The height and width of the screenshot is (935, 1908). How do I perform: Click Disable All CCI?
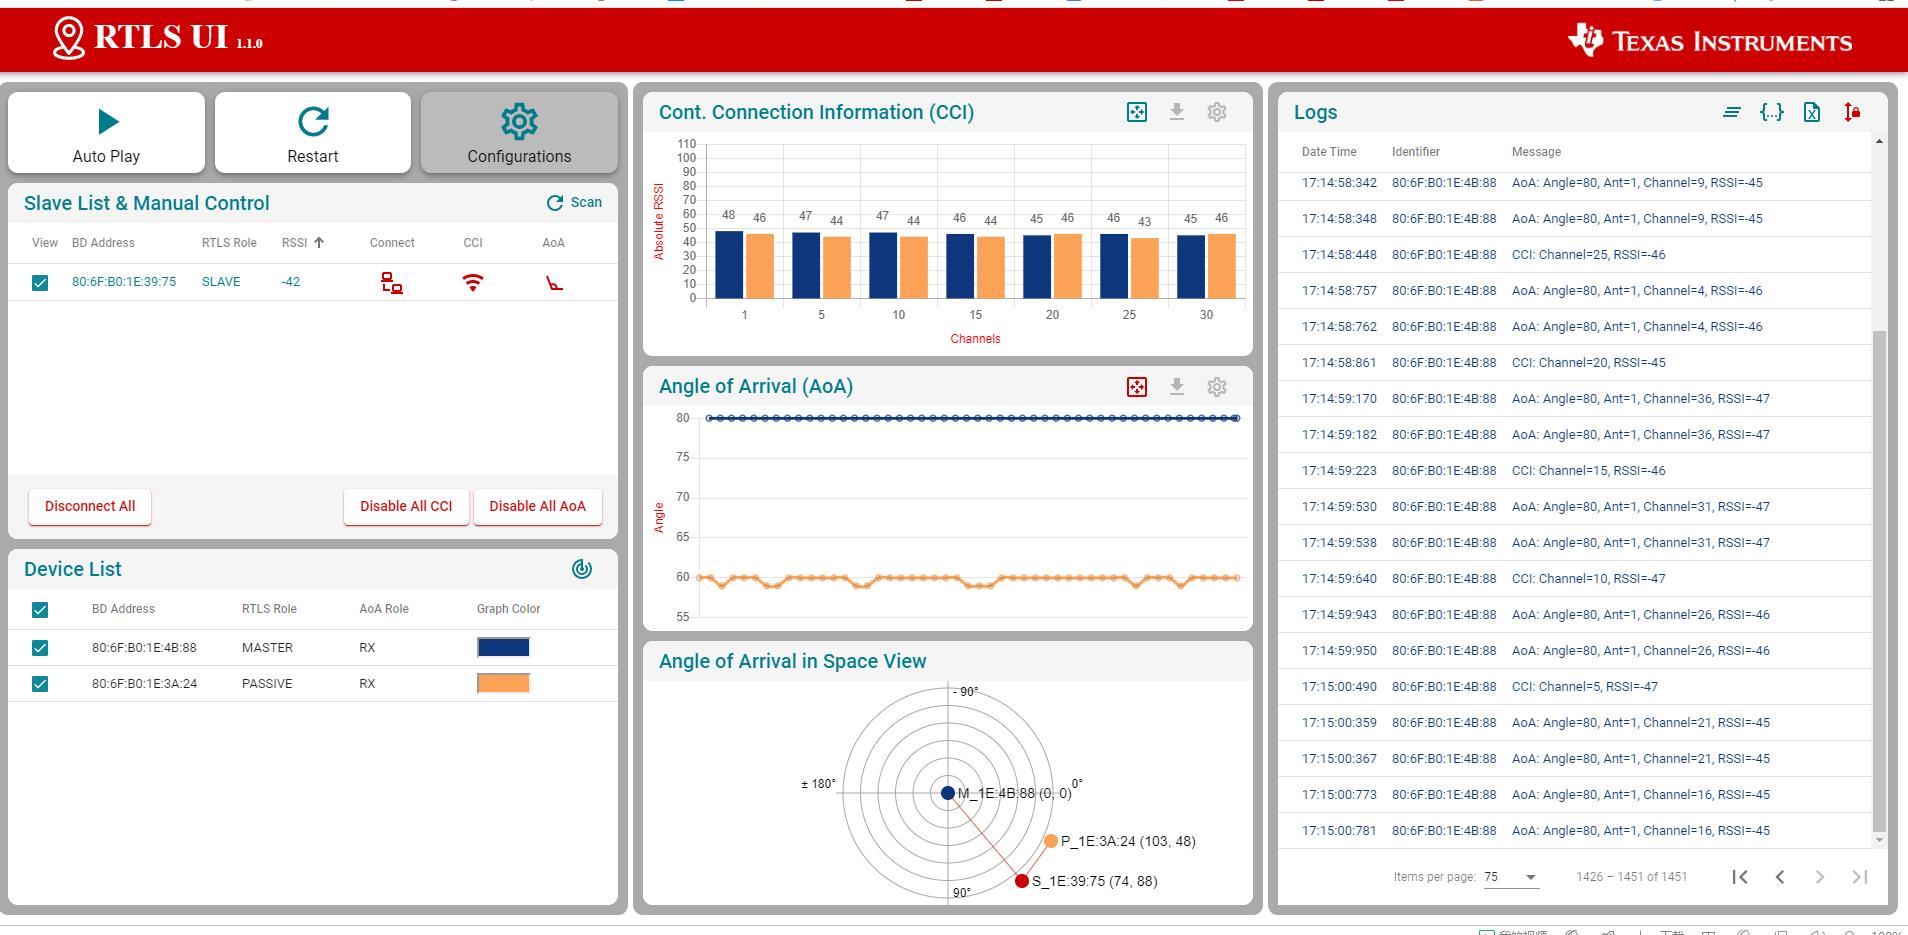406,506
